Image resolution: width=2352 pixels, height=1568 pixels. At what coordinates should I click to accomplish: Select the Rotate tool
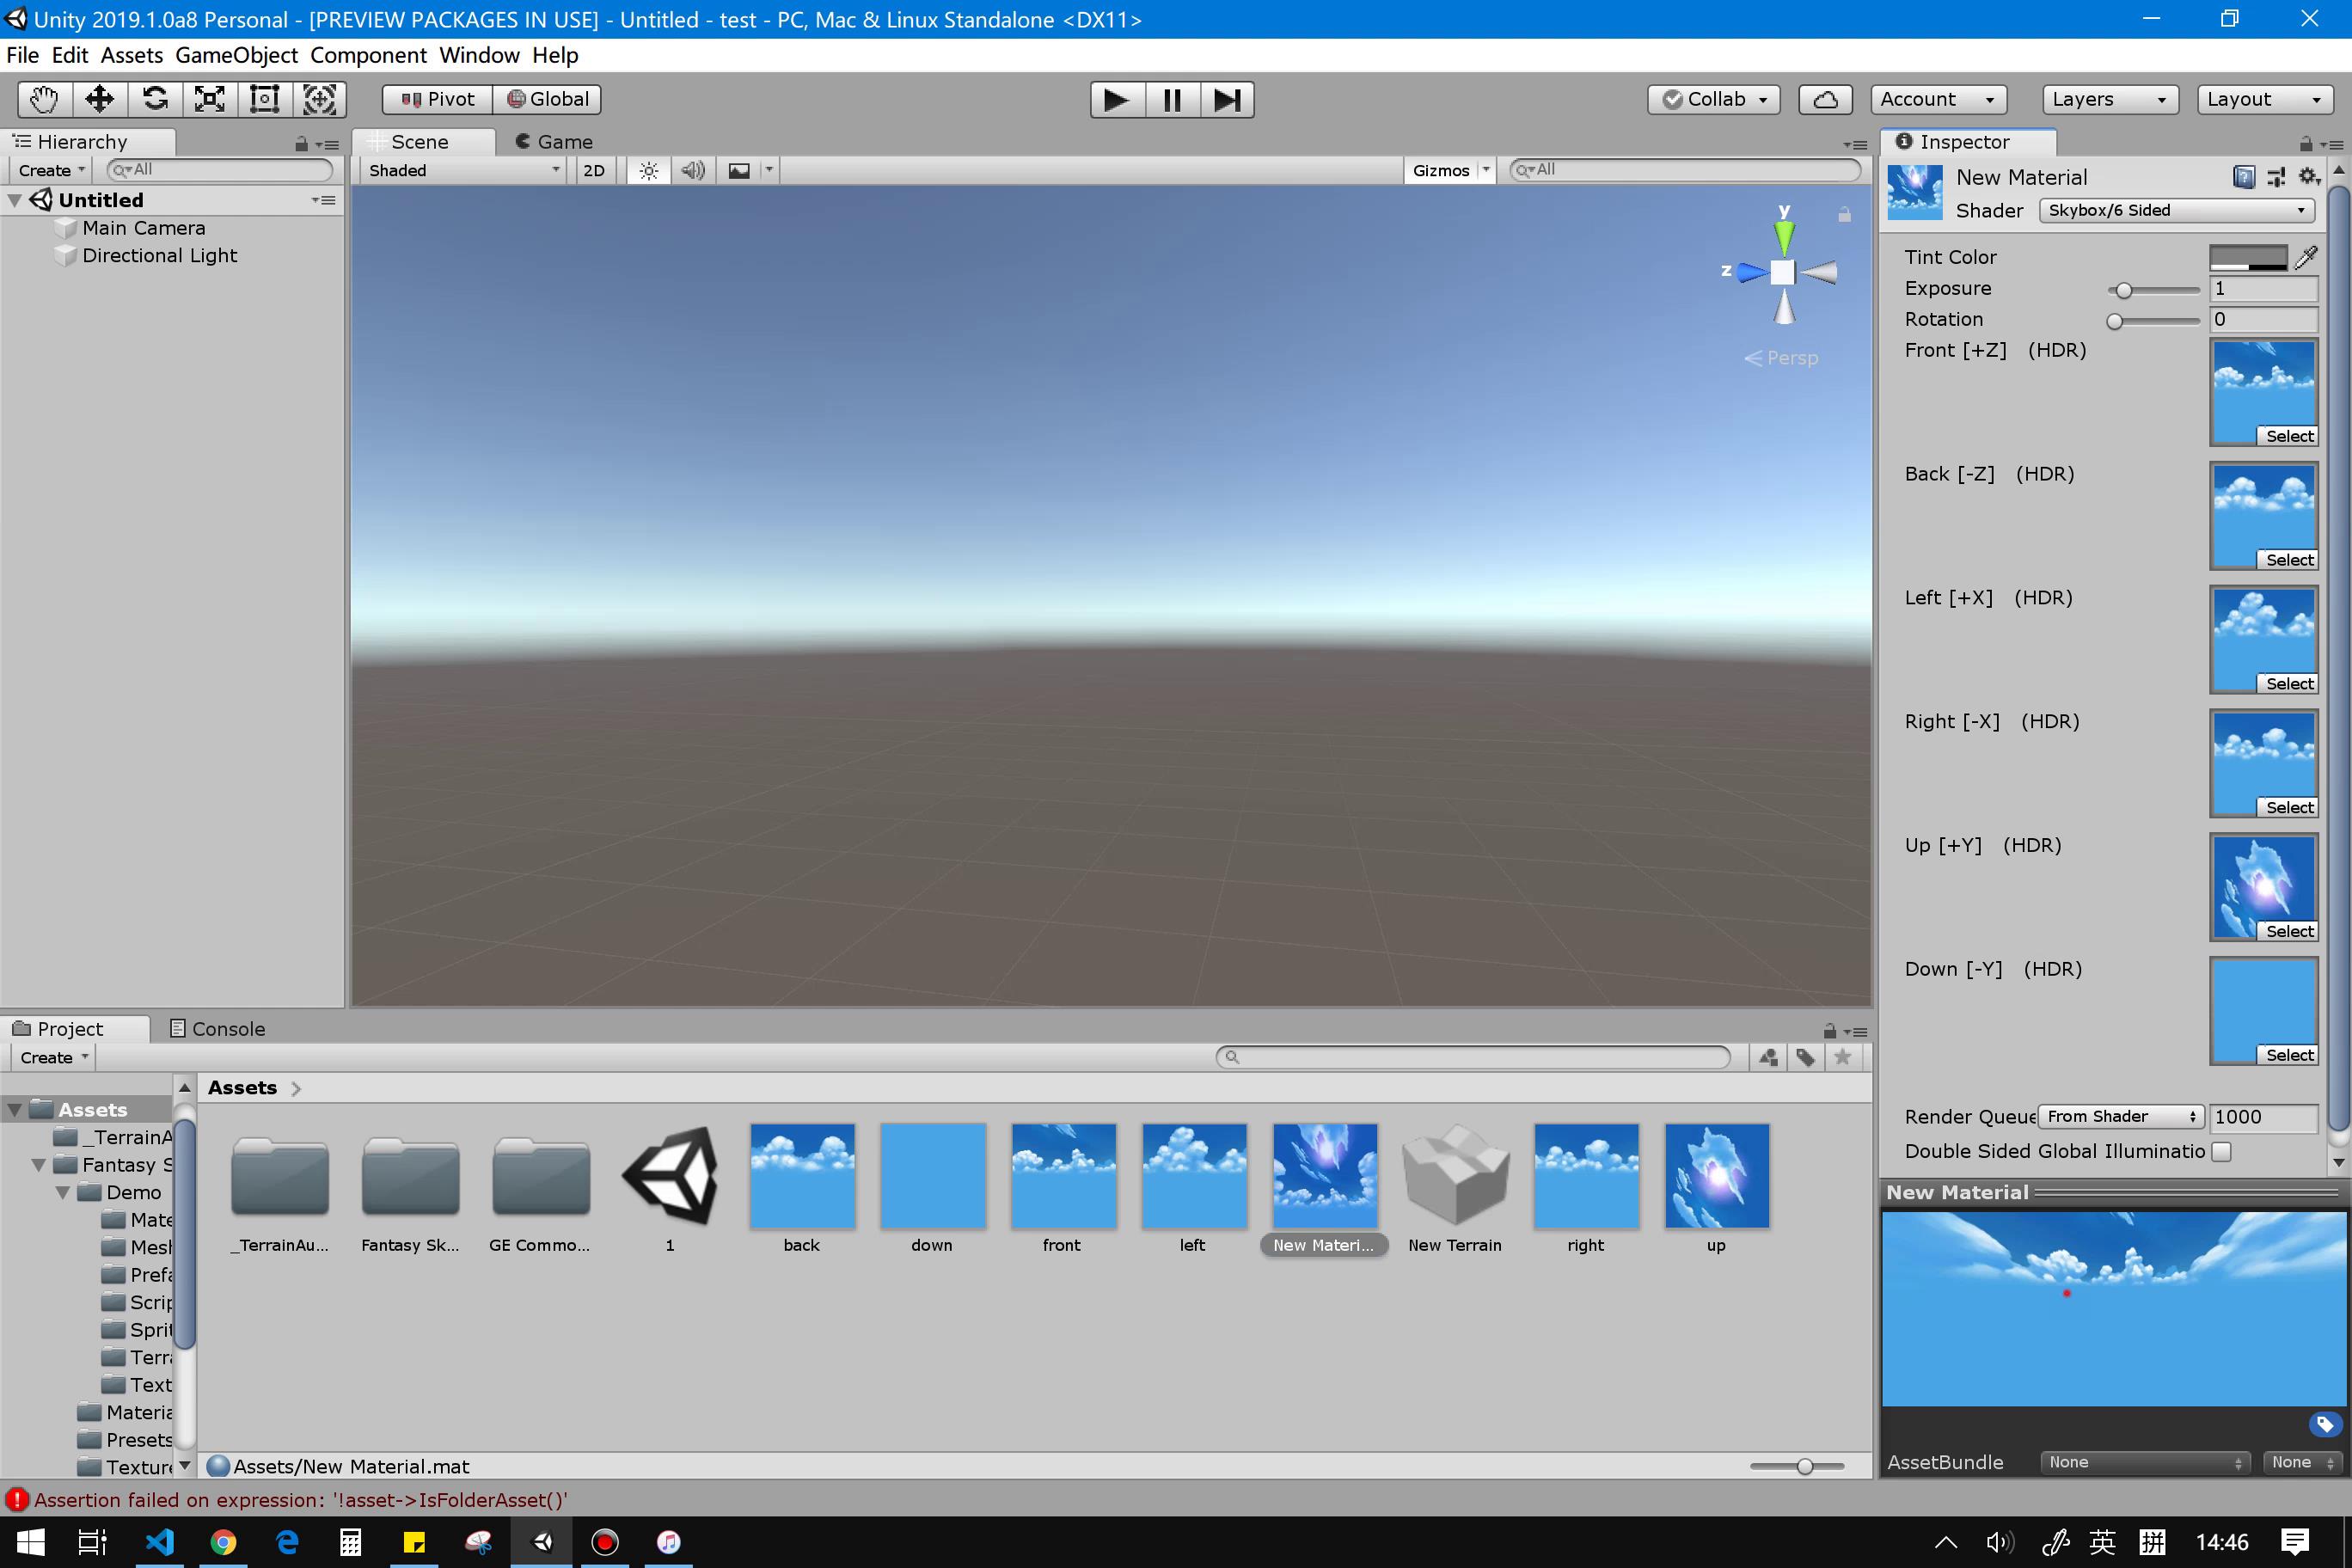[x=155, y=99]
